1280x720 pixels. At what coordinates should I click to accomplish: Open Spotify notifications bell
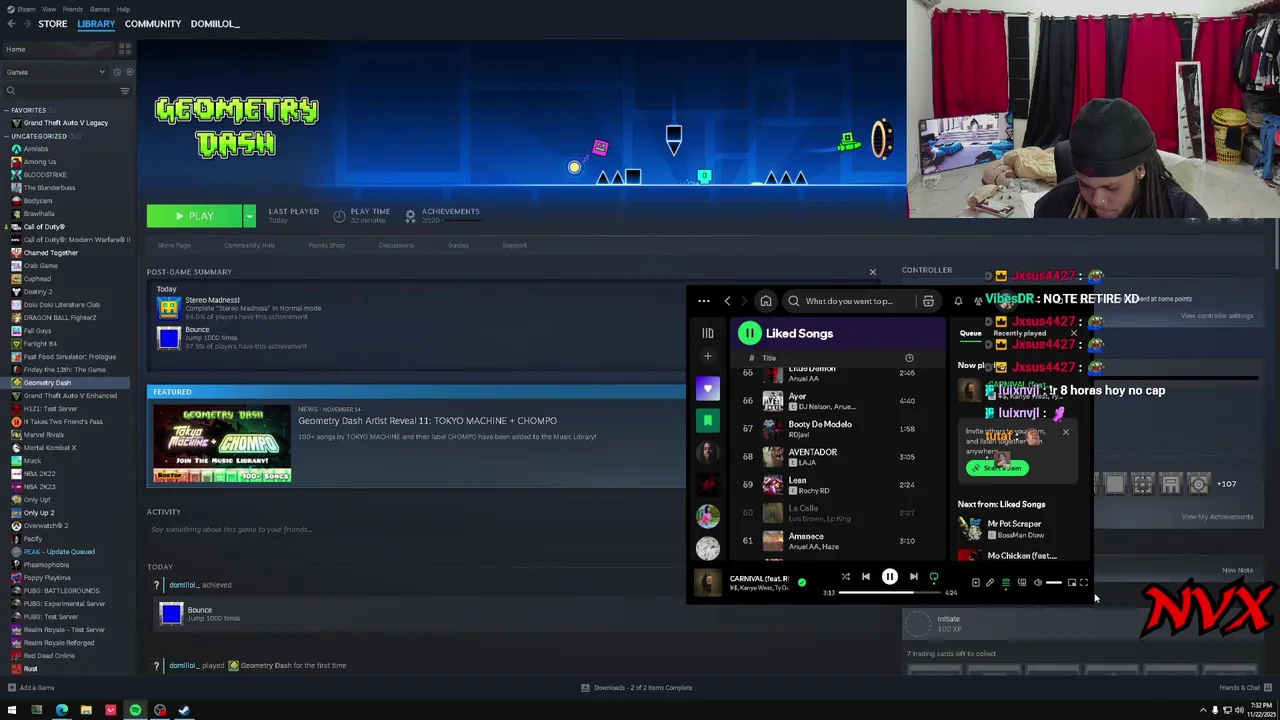[958, 301]
